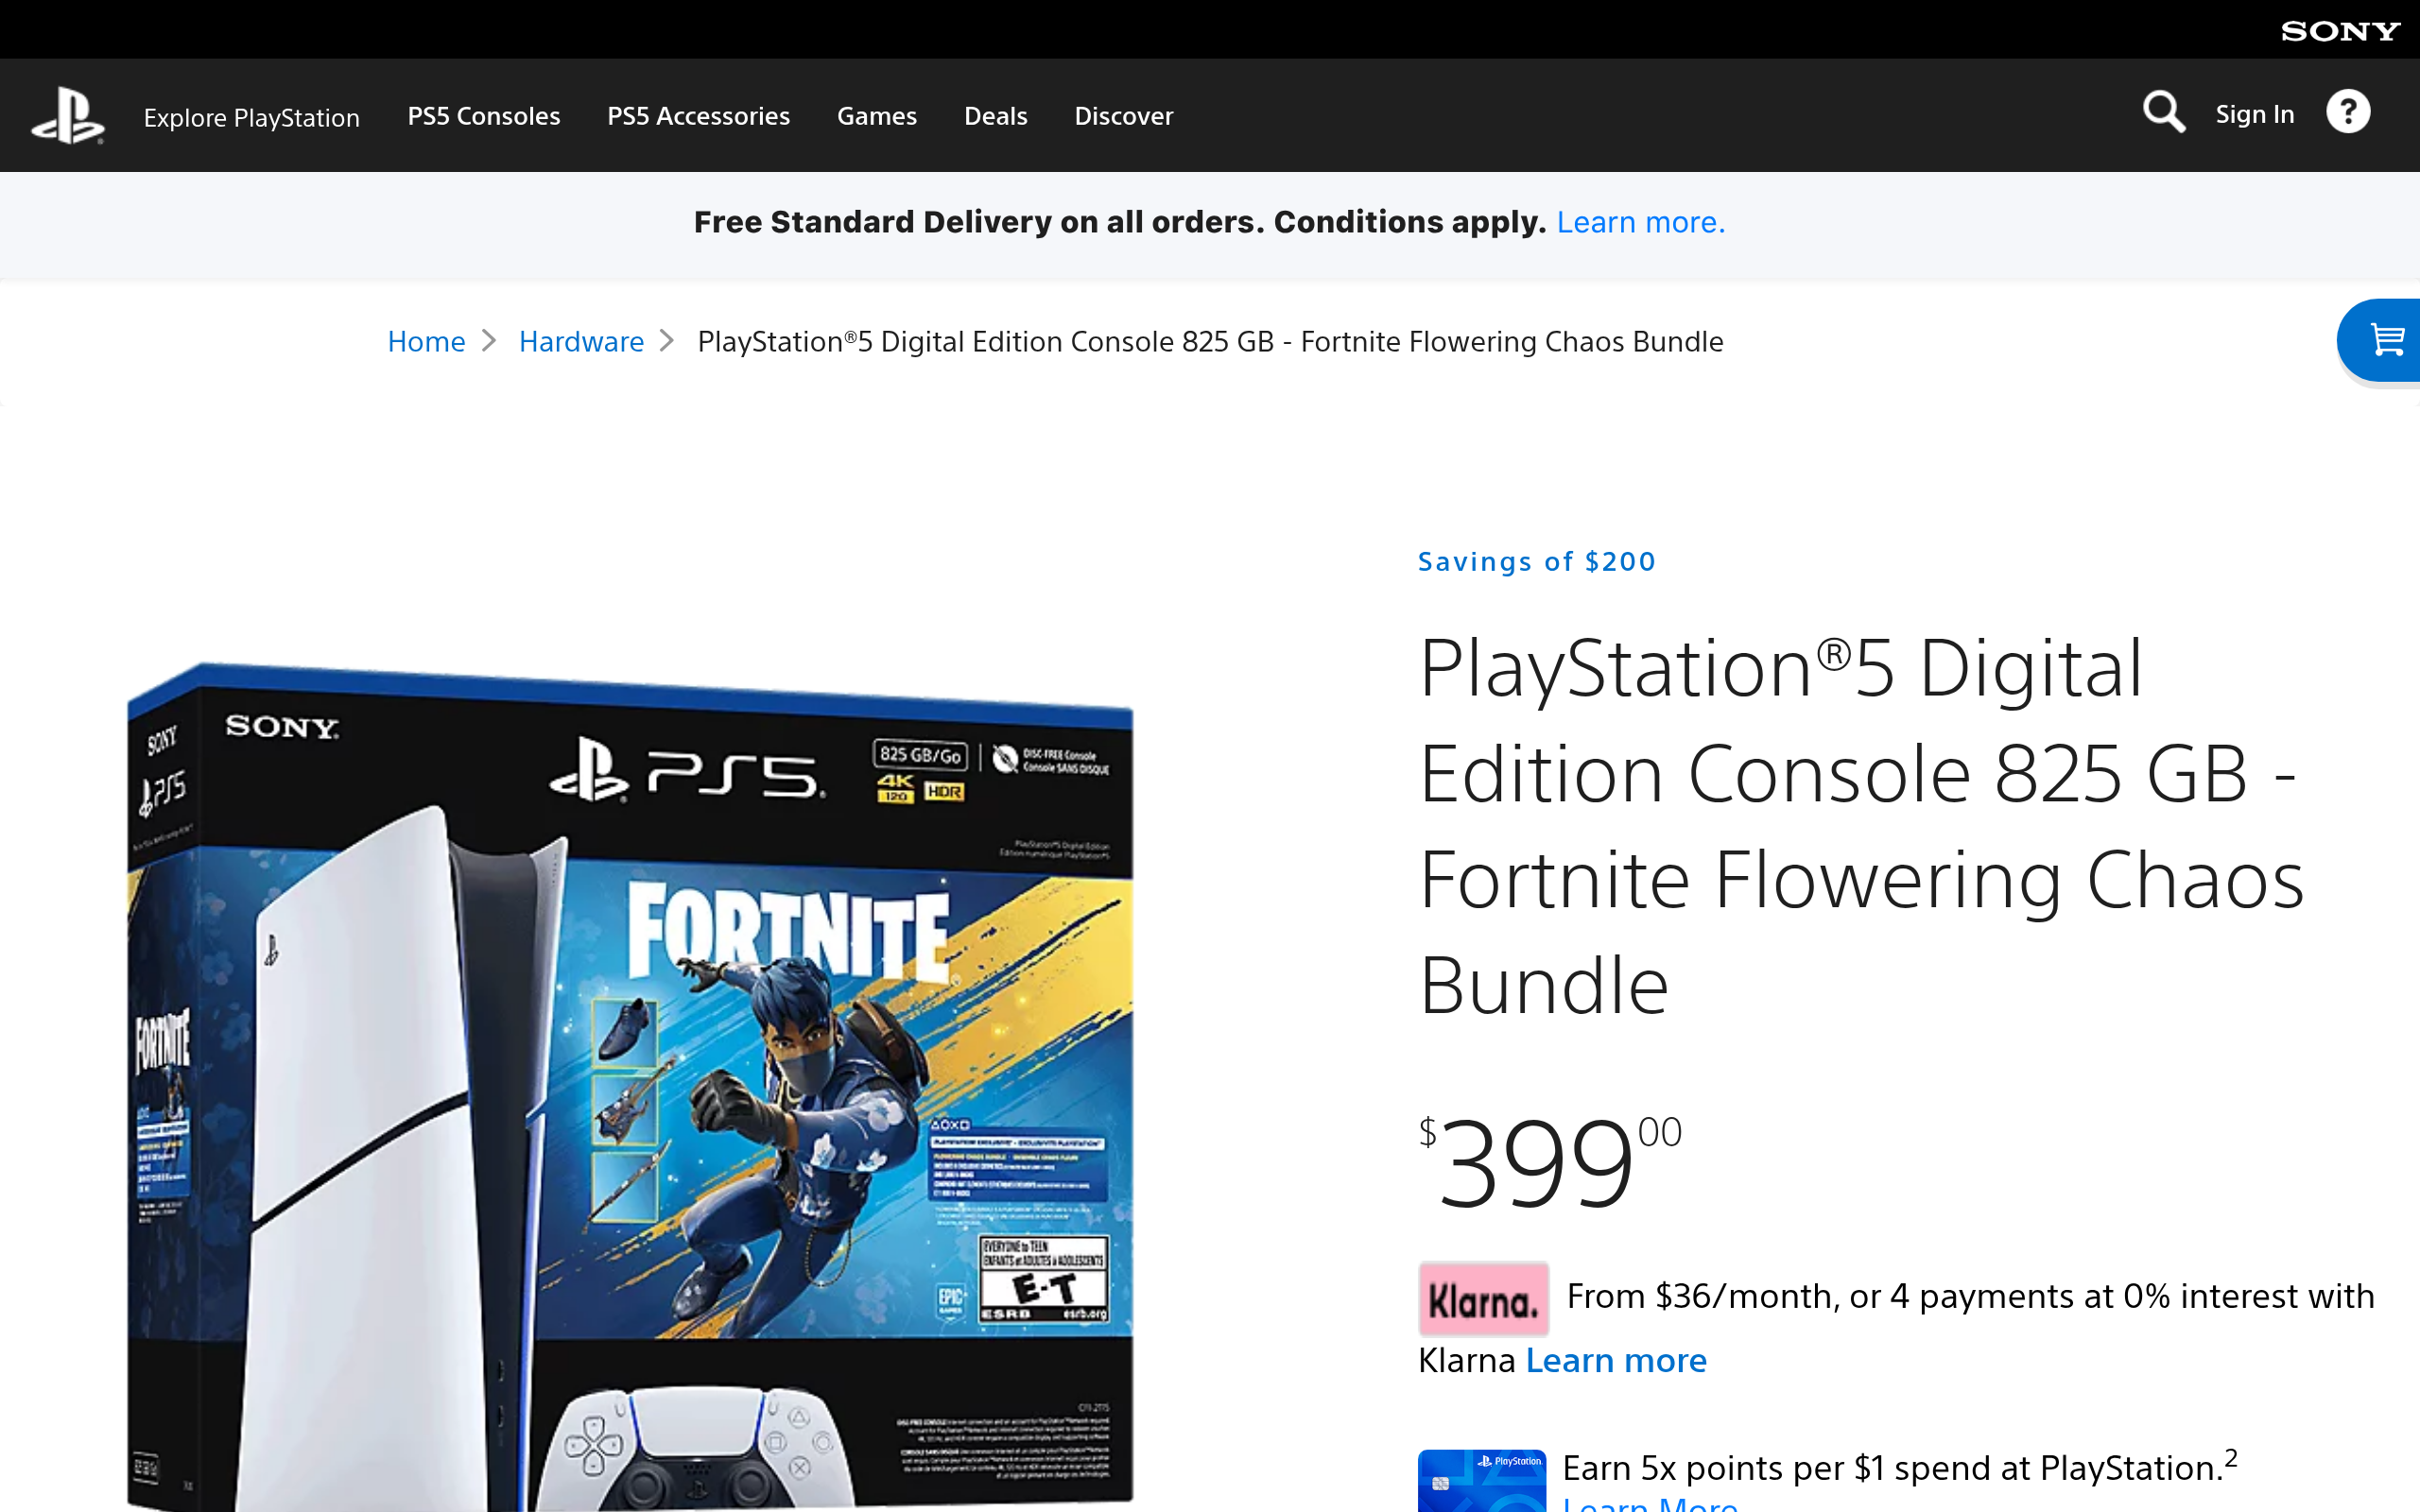Click the Sony logo in top bar
Viewport: 2420px width, 1512px height.
tap(2340, 31)
